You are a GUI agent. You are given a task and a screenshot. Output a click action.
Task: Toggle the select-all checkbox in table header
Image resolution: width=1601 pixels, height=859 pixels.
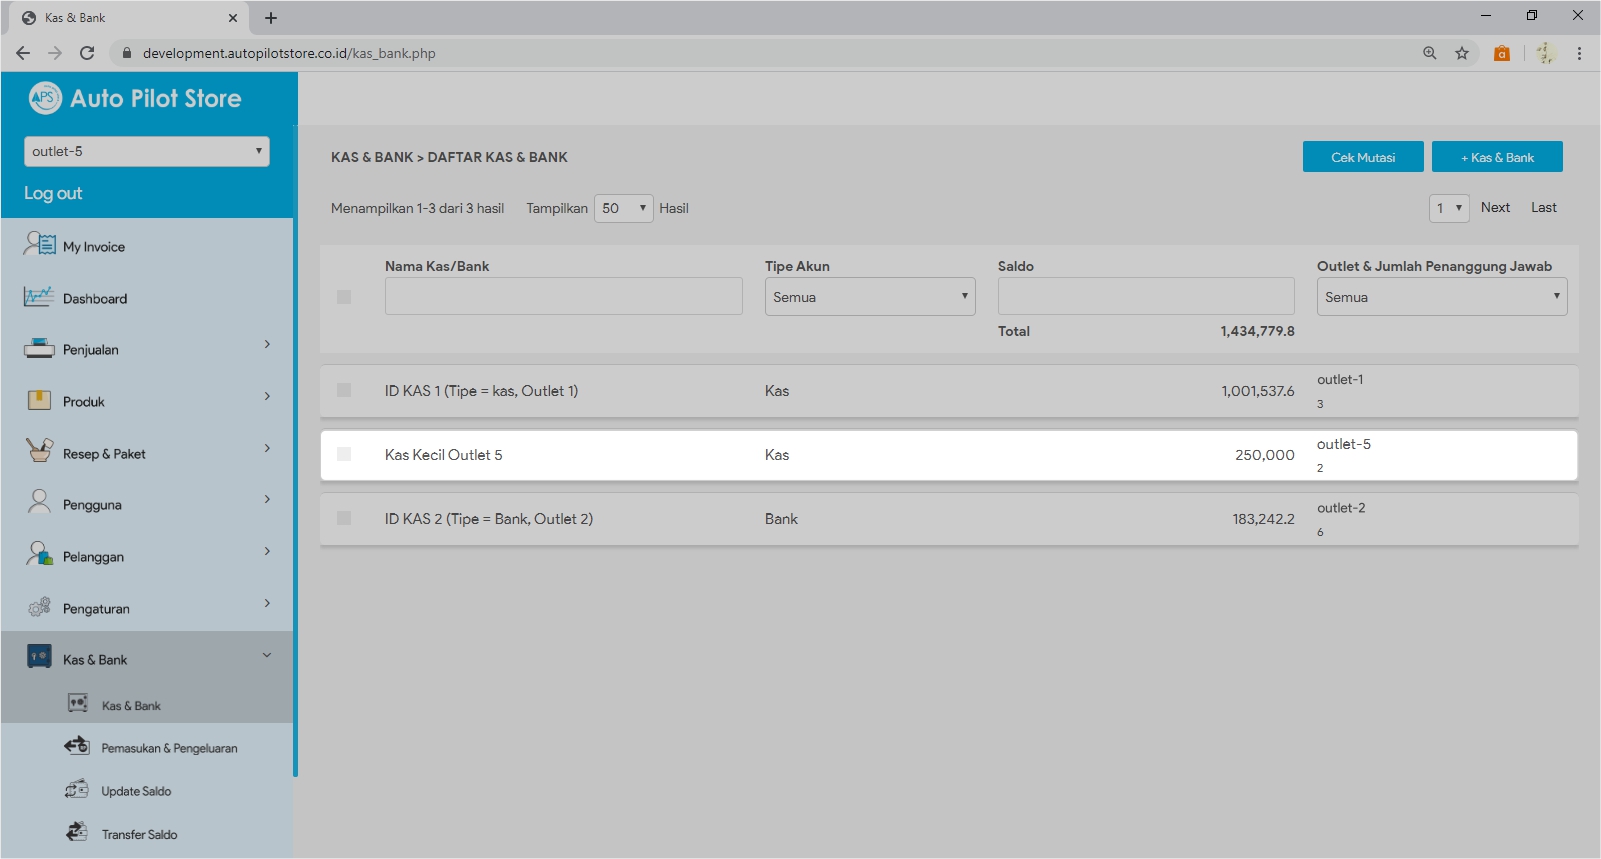point(344,297)
